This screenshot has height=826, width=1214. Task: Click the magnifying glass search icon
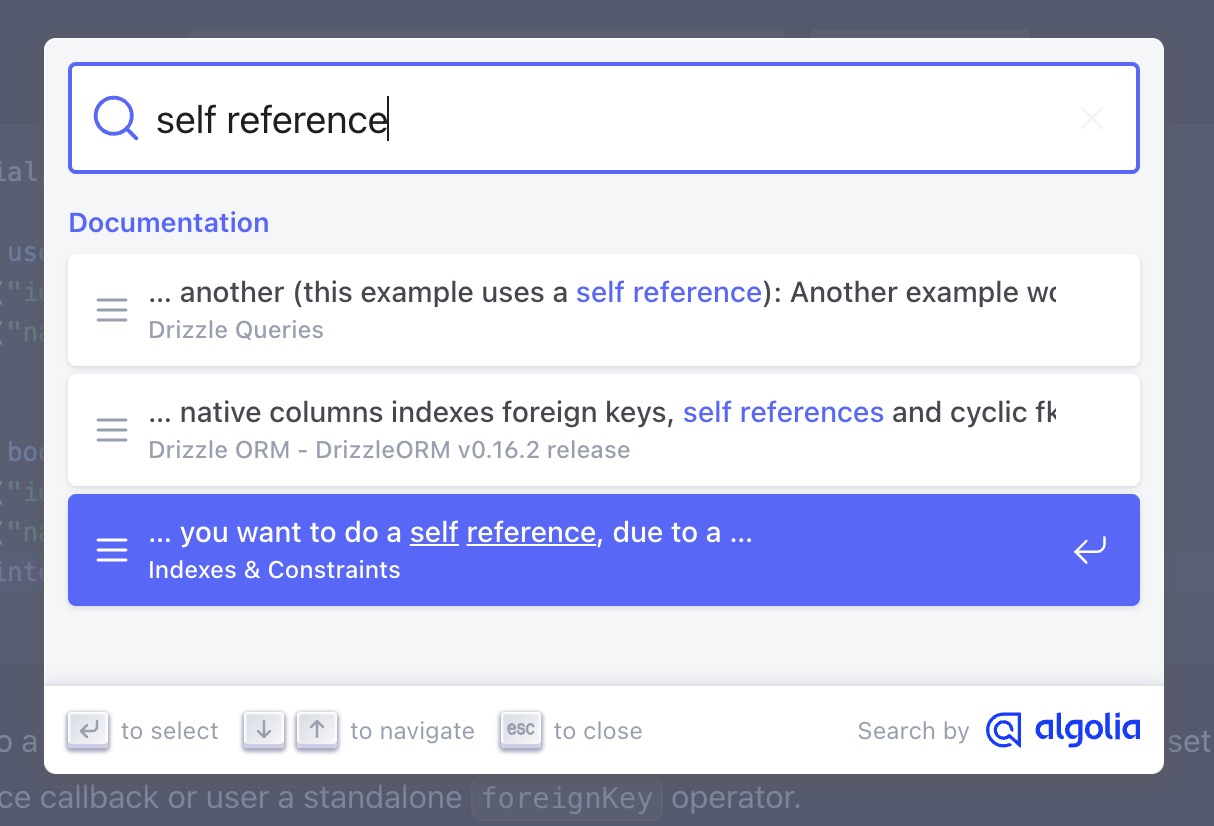116,118
